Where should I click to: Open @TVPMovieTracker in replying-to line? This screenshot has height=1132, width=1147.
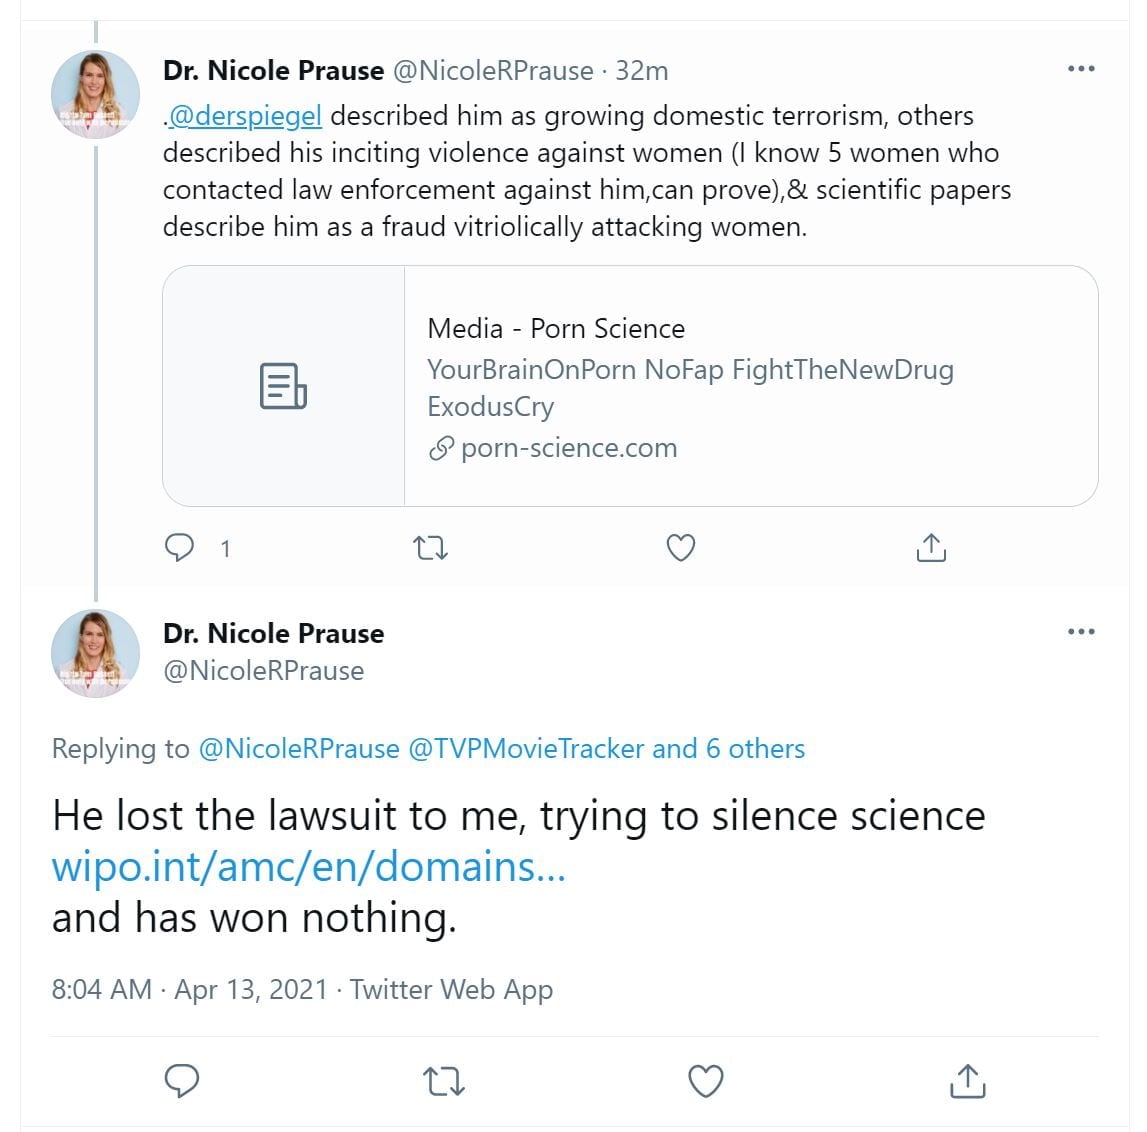(x=525, y=748)
